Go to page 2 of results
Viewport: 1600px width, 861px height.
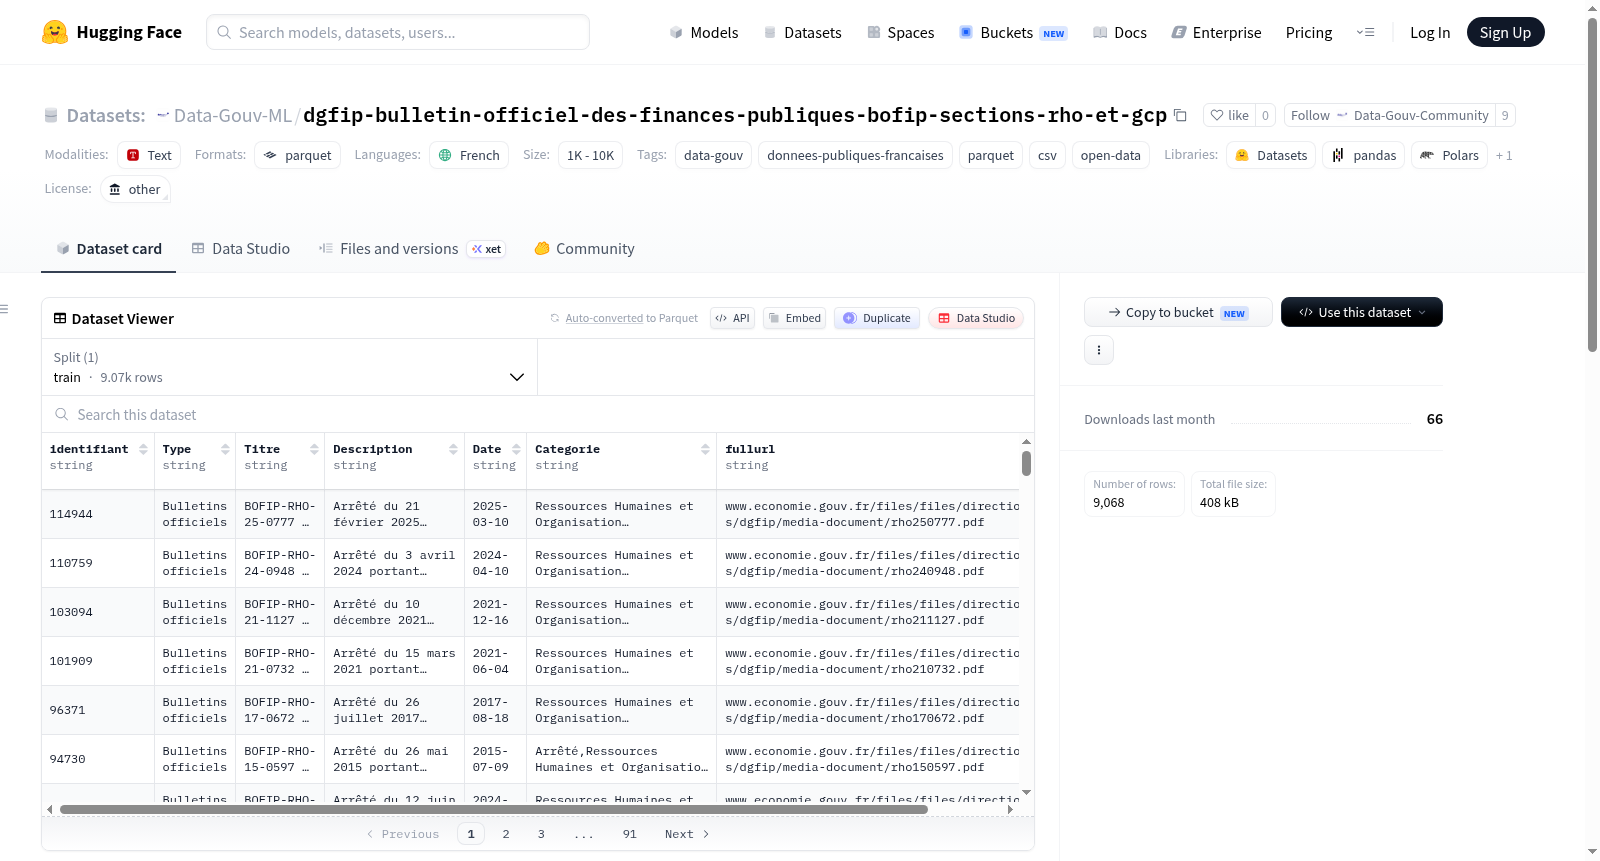(x=506, y=834)
